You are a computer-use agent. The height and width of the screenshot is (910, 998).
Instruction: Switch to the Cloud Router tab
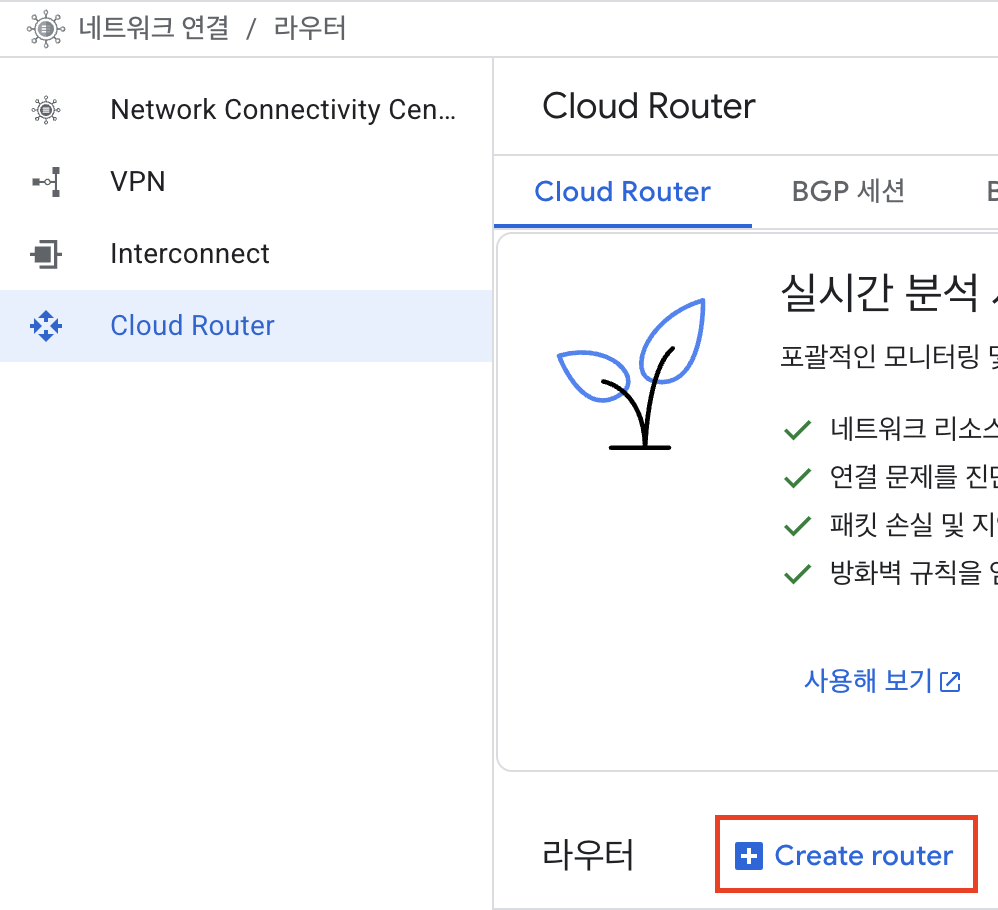[622, 192]
